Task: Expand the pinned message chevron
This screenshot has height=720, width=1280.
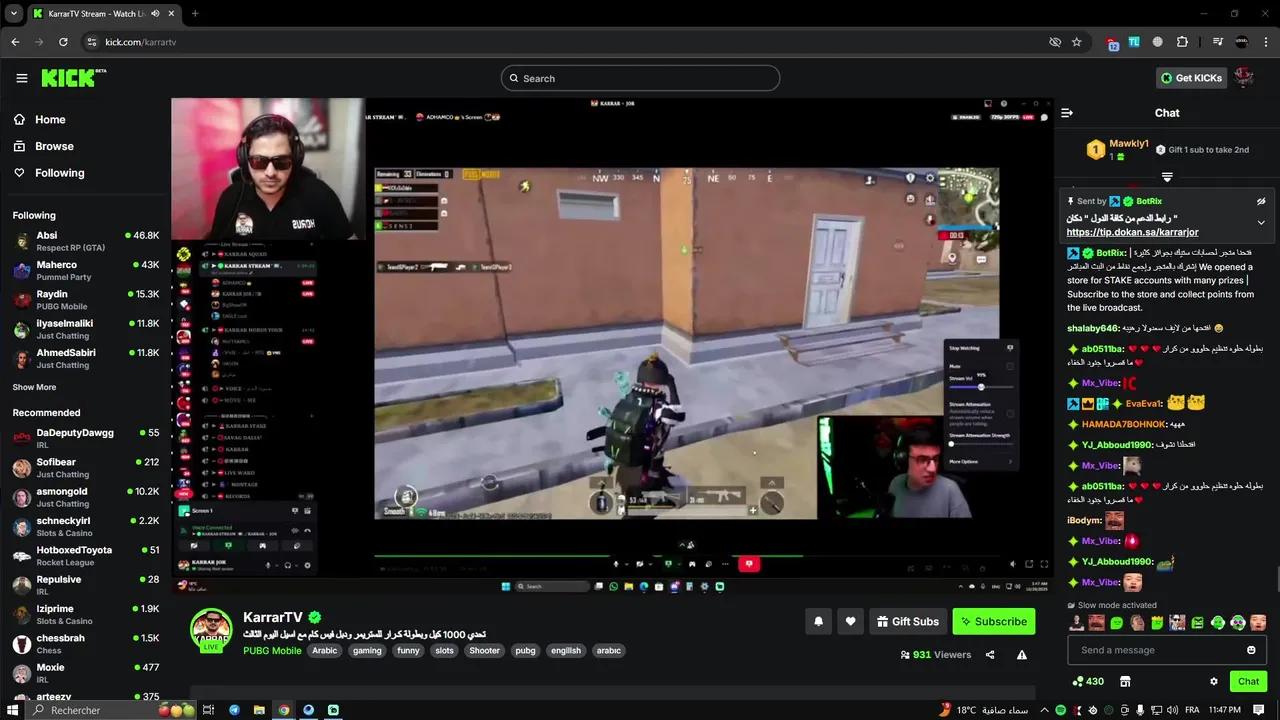Action: [1261, 222]
